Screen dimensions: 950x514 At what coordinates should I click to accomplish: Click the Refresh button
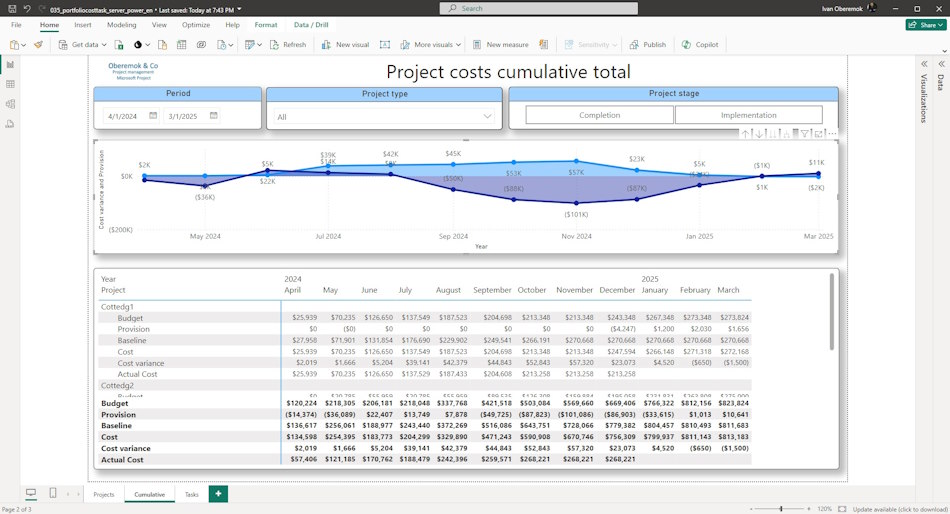[x=288, y=45]
